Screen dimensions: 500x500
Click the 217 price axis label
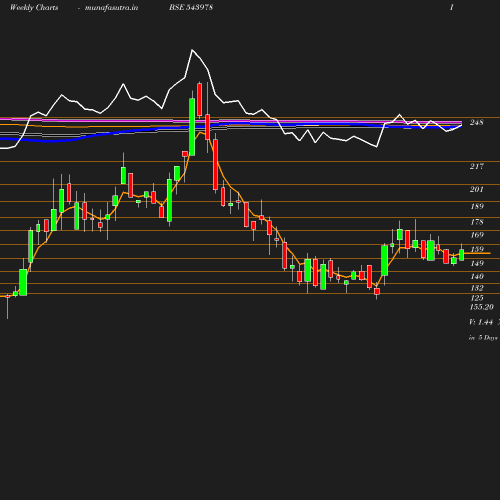pos(477,166)
